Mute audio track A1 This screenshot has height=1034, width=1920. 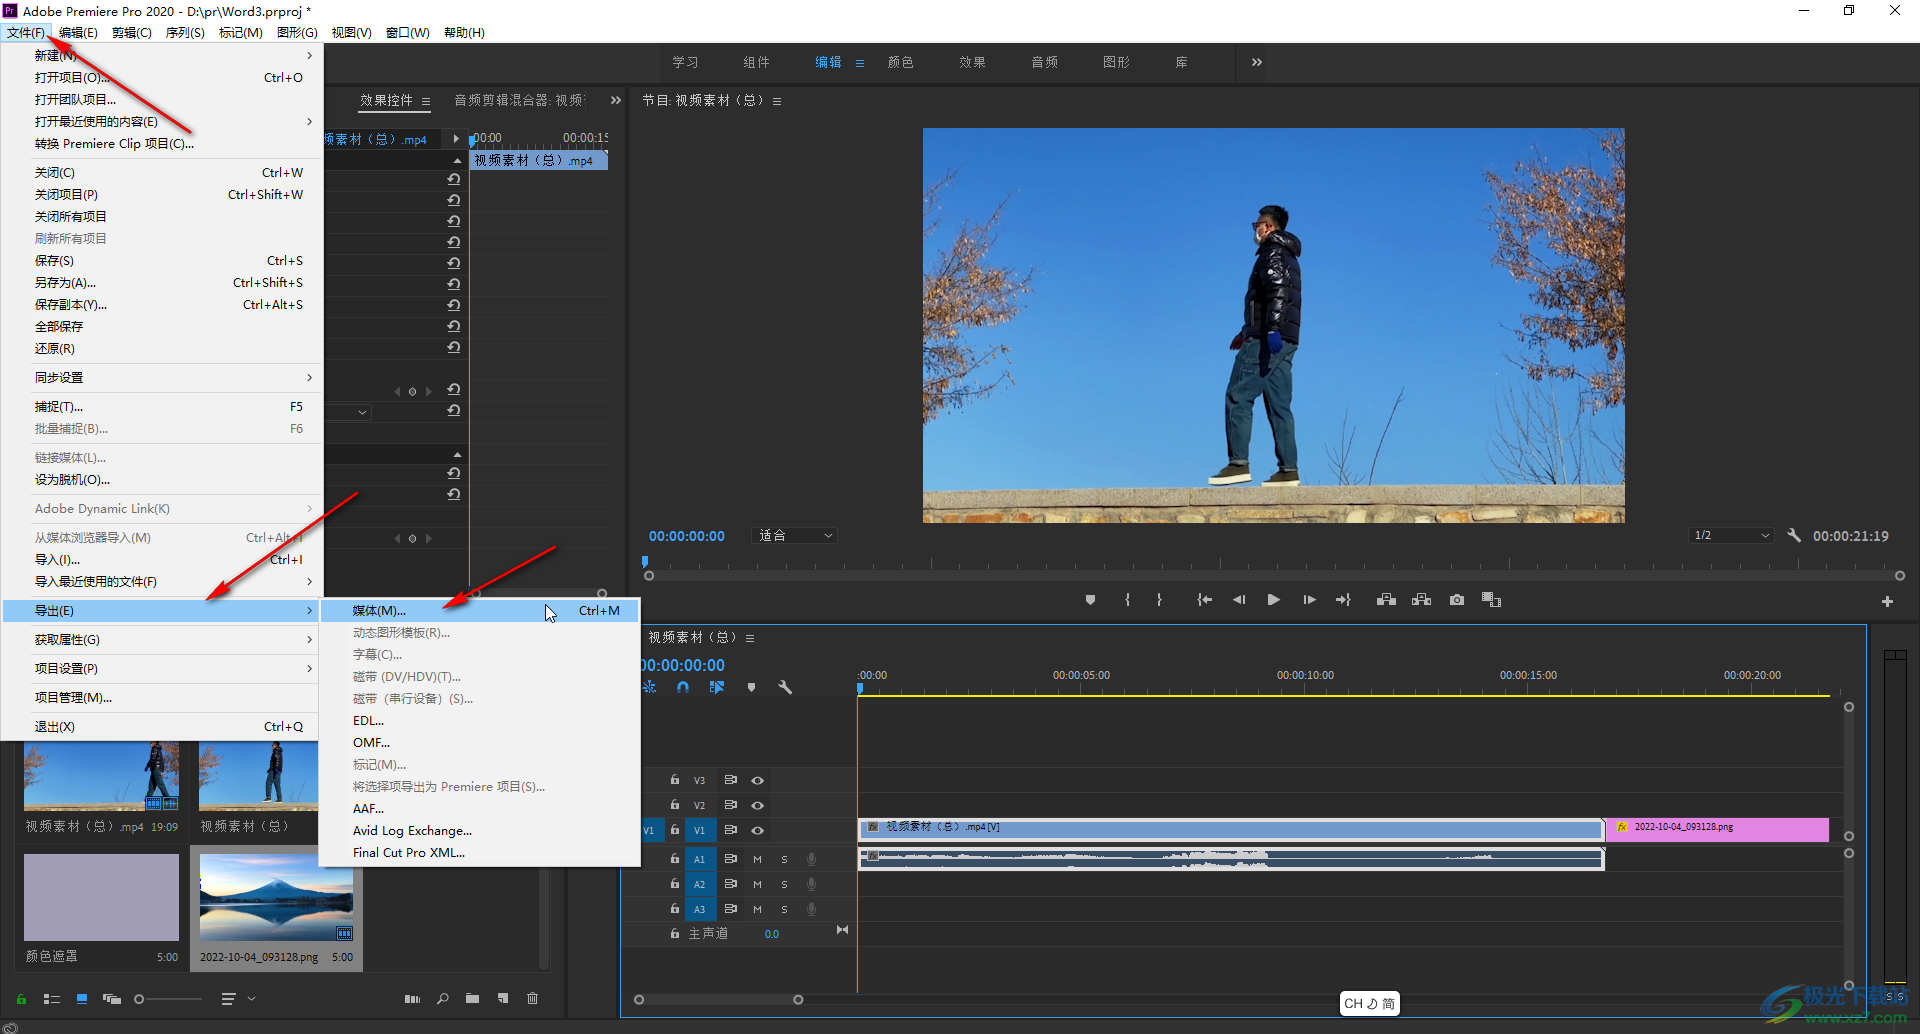pyautogui.click(x=758, y=859)
